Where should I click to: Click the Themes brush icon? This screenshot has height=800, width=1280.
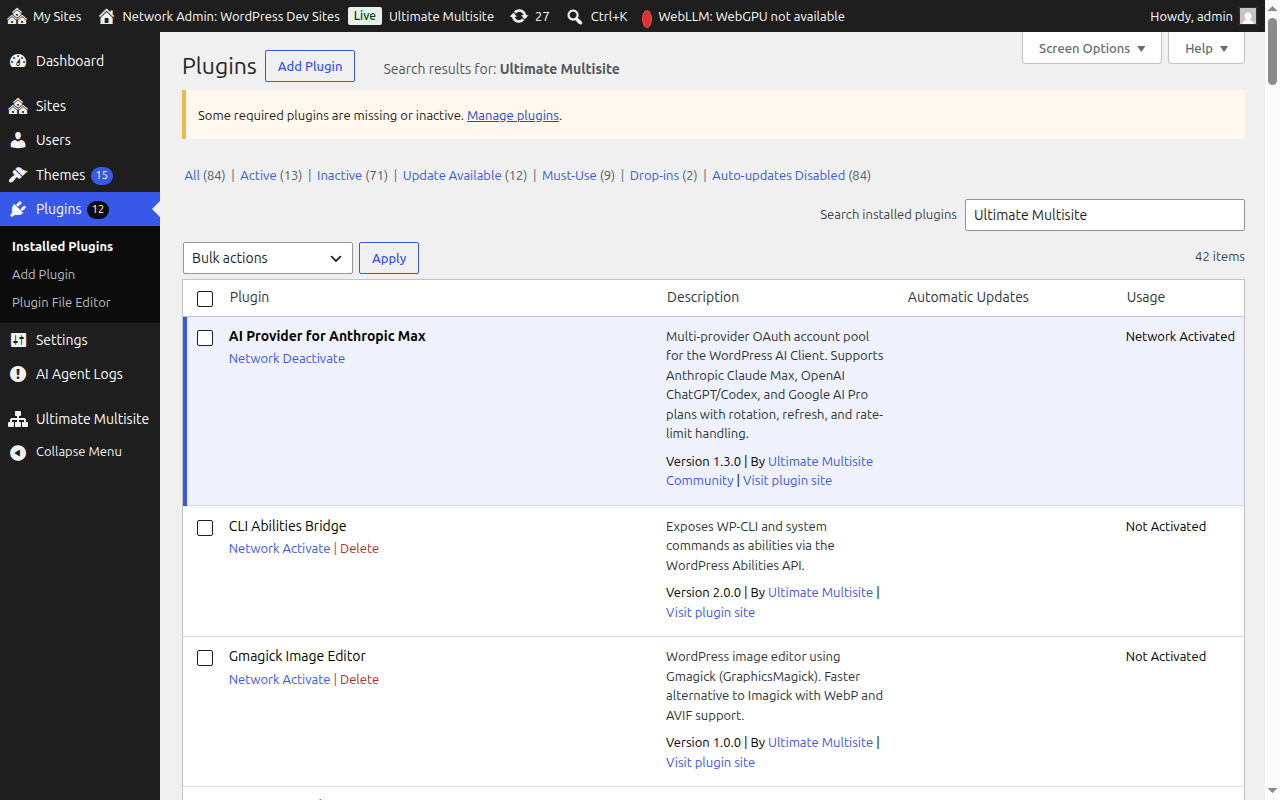(18, 175)
